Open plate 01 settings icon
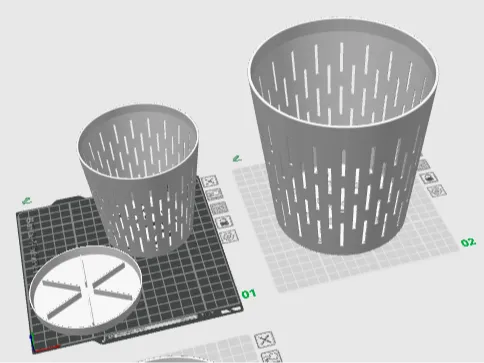 [x=229, y=236]
